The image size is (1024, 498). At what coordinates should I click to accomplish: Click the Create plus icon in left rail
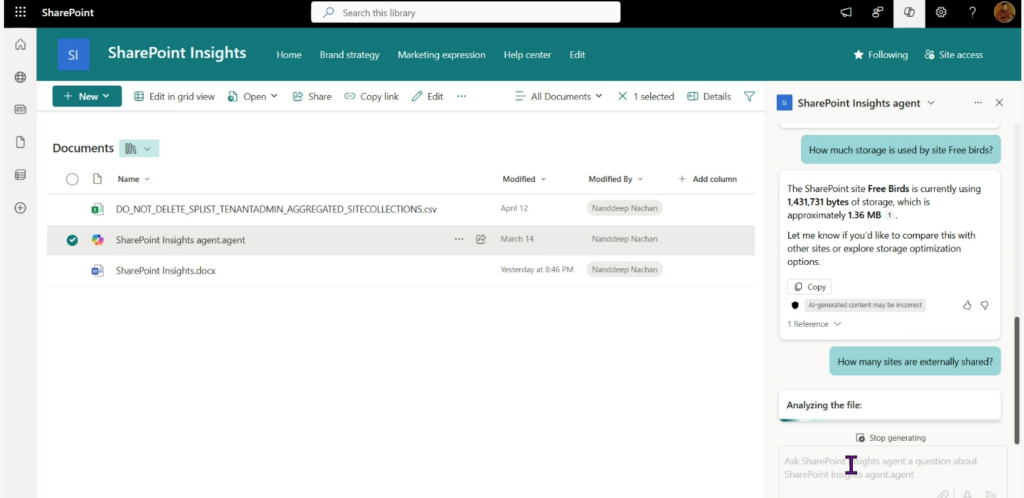[x=20, y=208]
